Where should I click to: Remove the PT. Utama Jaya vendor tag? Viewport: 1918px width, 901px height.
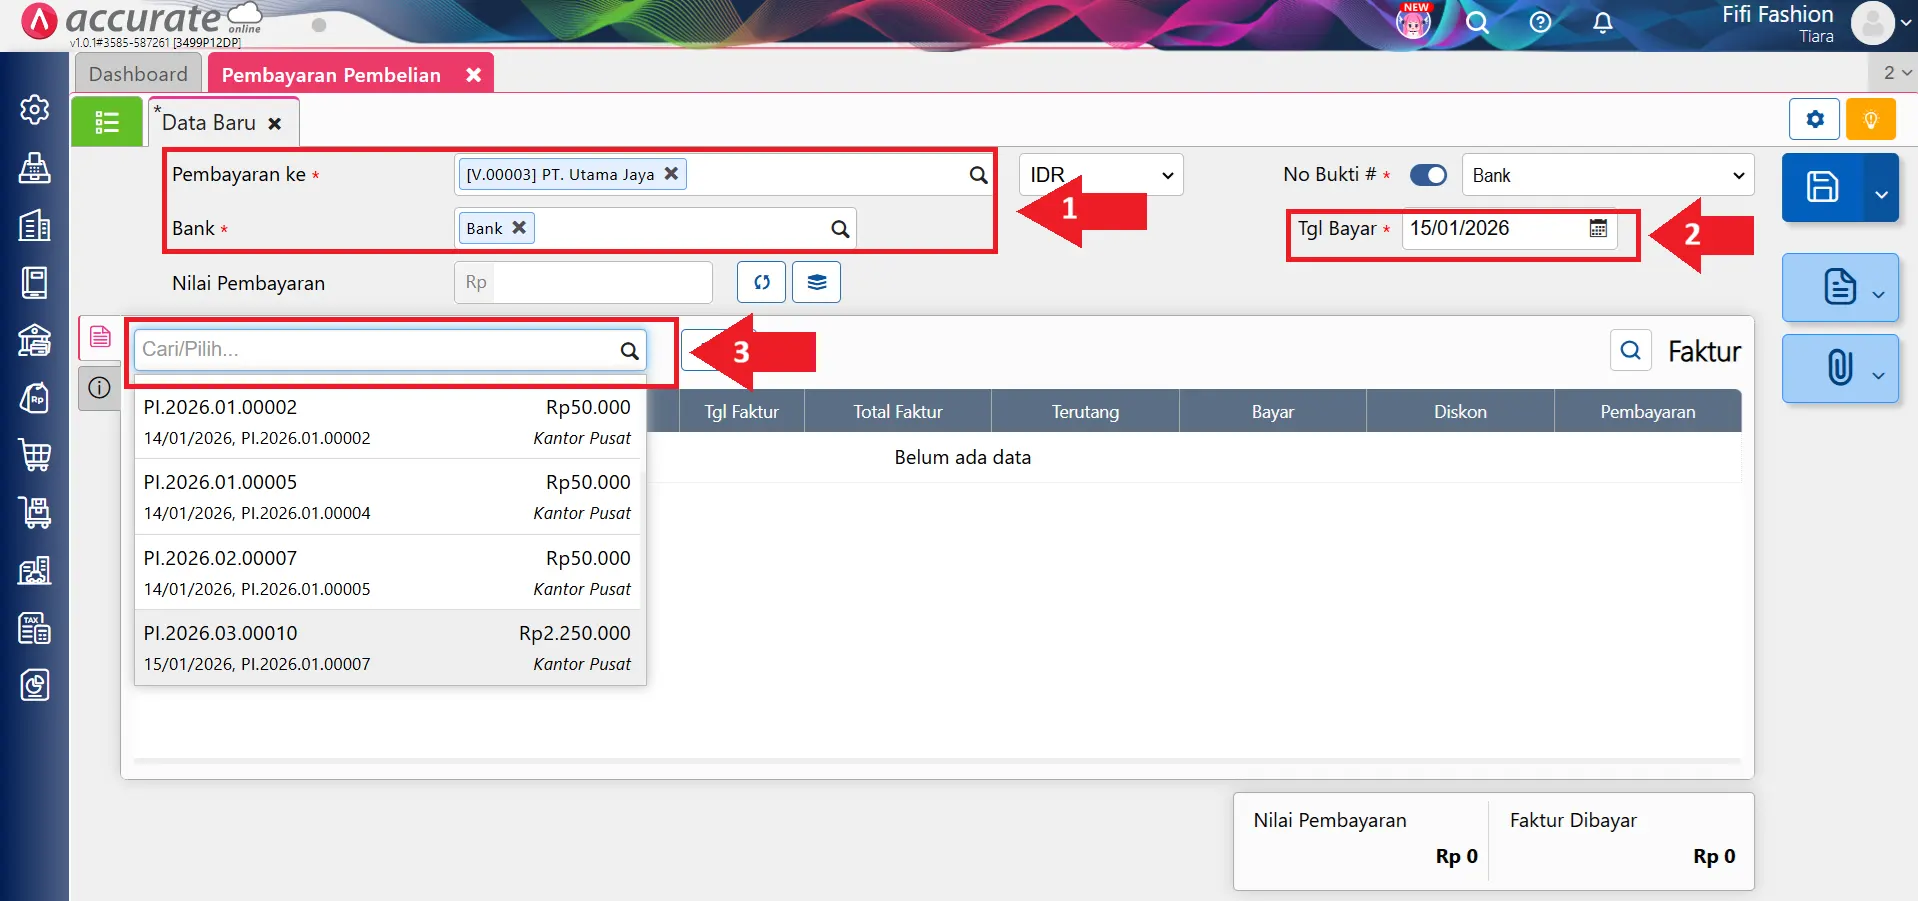click(671, 174)
